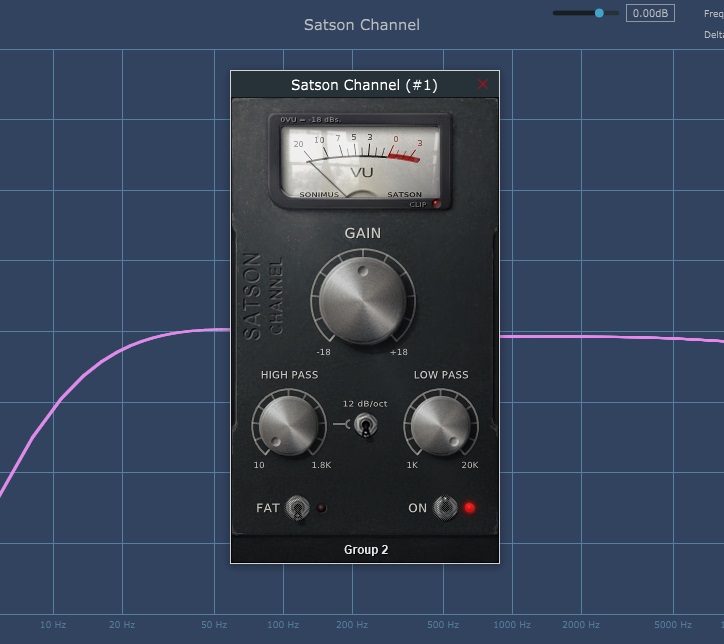The width and height of the screenshot is (724, 644).
Task: Click the 10 Hz axis label
Action: pyautogui.click(x=53, y=625)
